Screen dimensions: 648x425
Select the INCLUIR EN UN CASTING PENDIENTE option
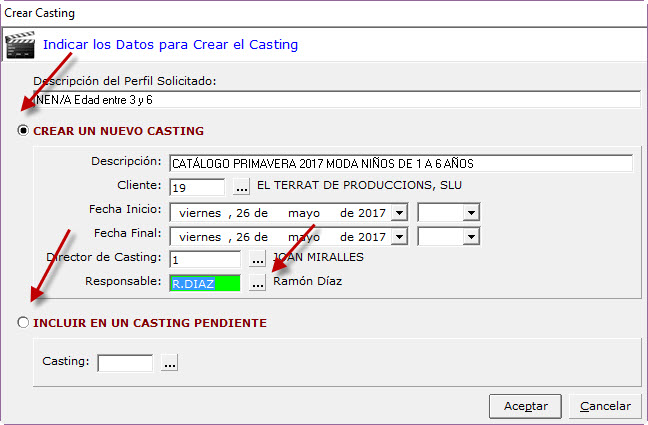23,322
